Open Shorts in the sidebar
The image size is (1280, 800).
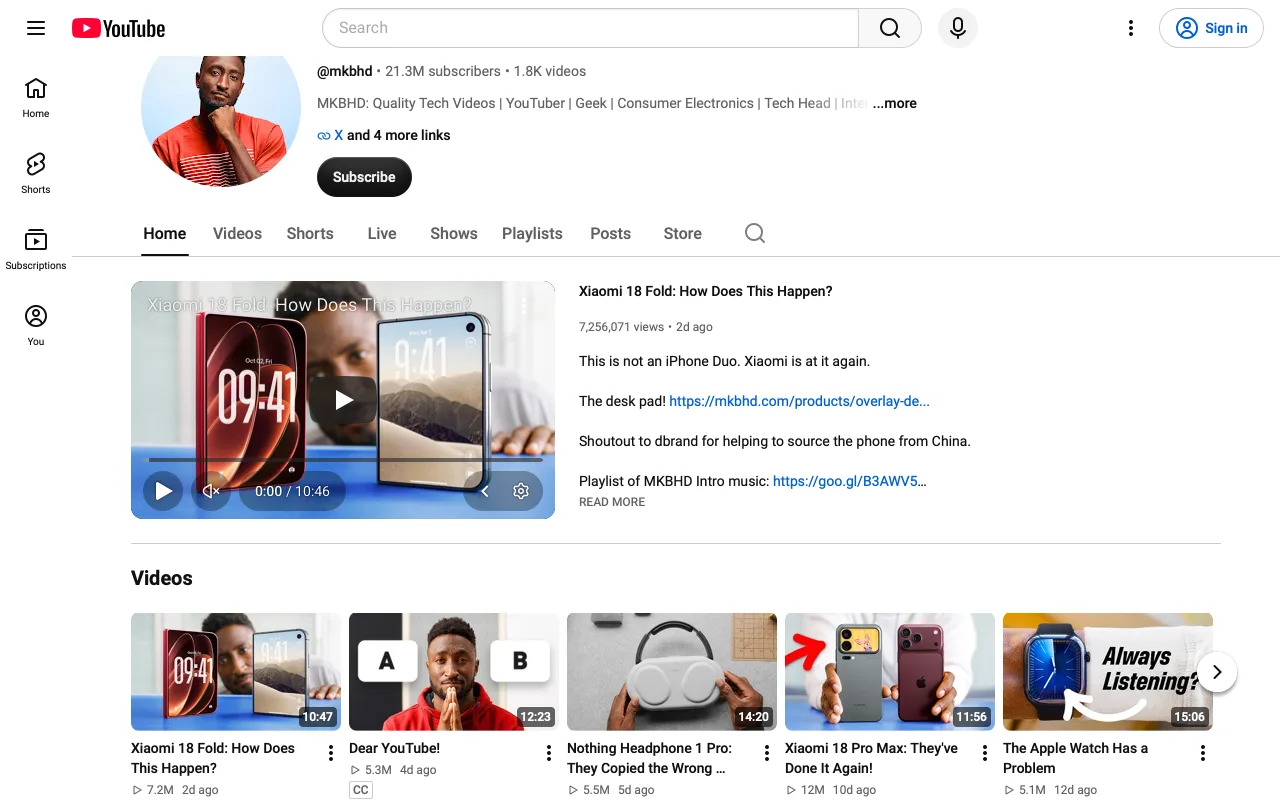tap(36, 173)
